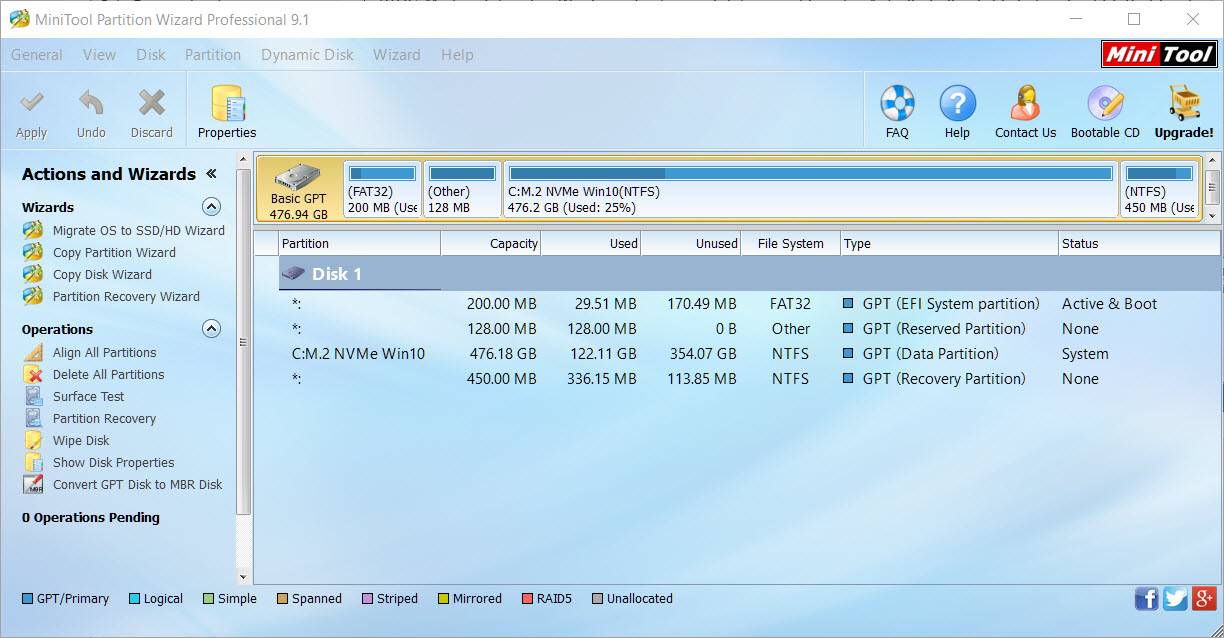Open the View menu
The image size is (1224, 638).
coord(99,55)
